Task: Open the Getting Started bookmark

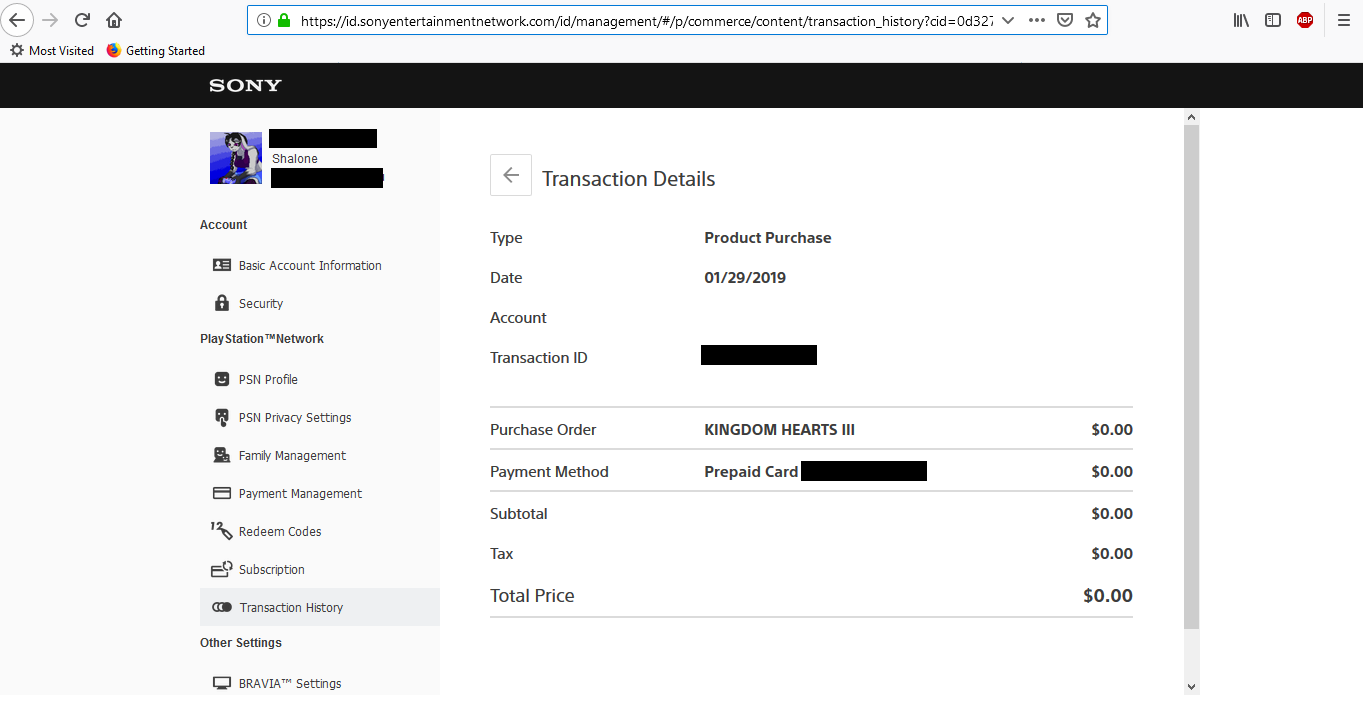Action: click(156, 50)
